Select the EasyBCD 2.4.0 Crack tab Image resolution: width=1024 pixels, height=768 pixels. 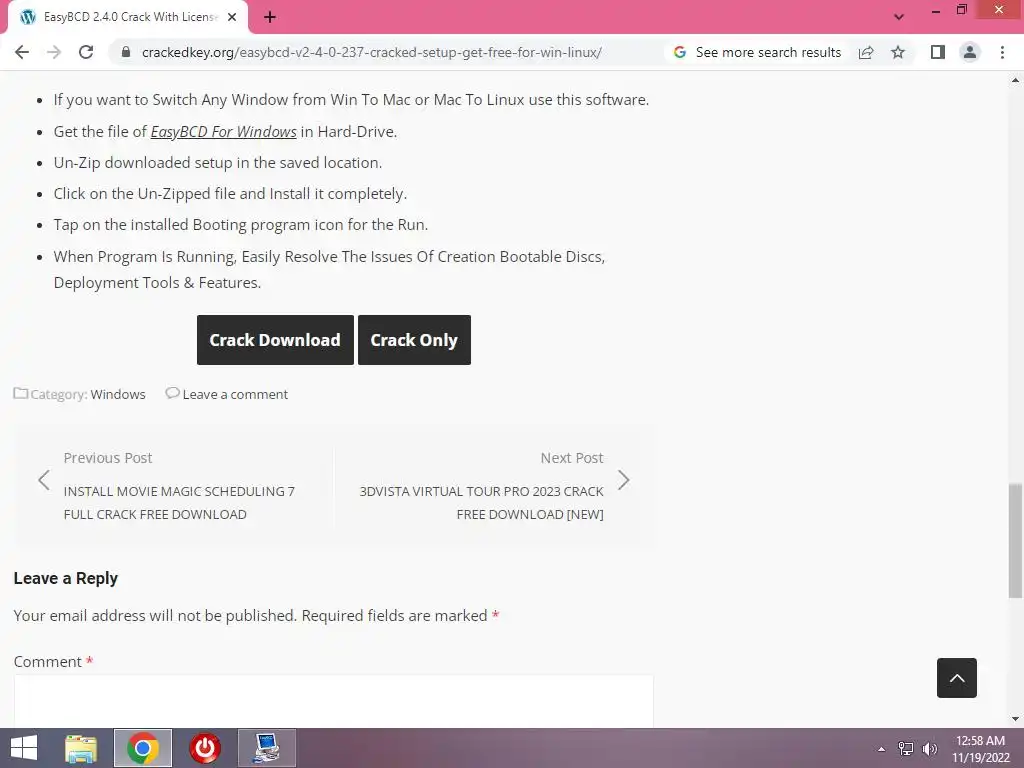tap(129, 17)
